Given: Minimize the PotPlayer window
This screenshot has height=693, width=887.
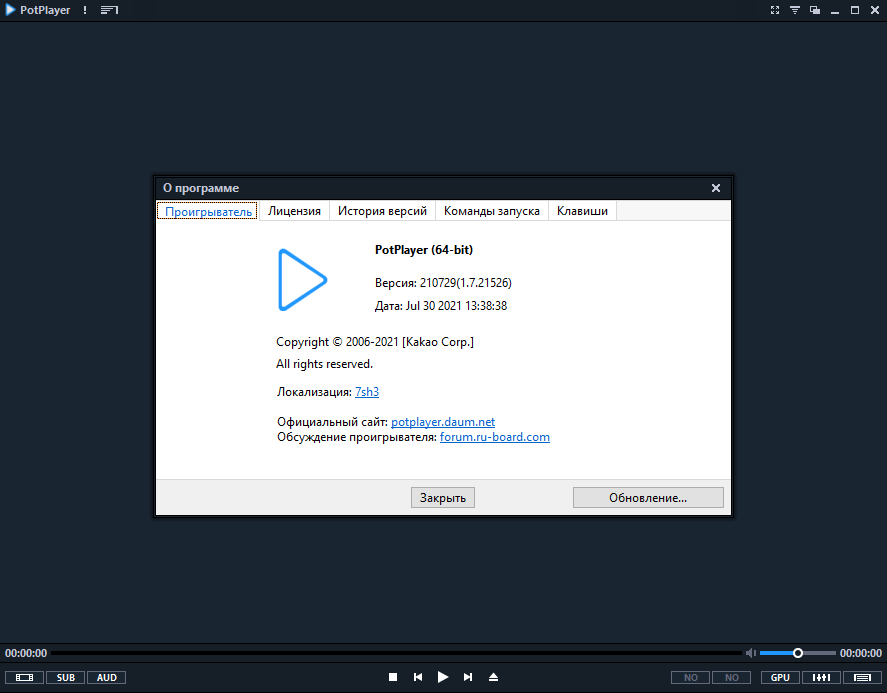Looking at the screenshot, I should [x=834, y=10].
